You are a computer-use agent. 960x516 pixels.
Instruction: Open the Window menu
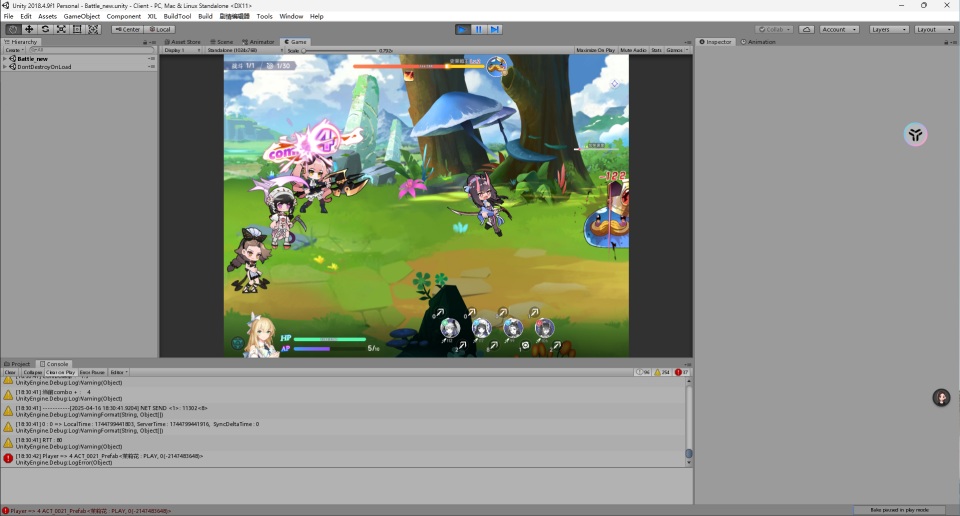click(x=291, y=17)
